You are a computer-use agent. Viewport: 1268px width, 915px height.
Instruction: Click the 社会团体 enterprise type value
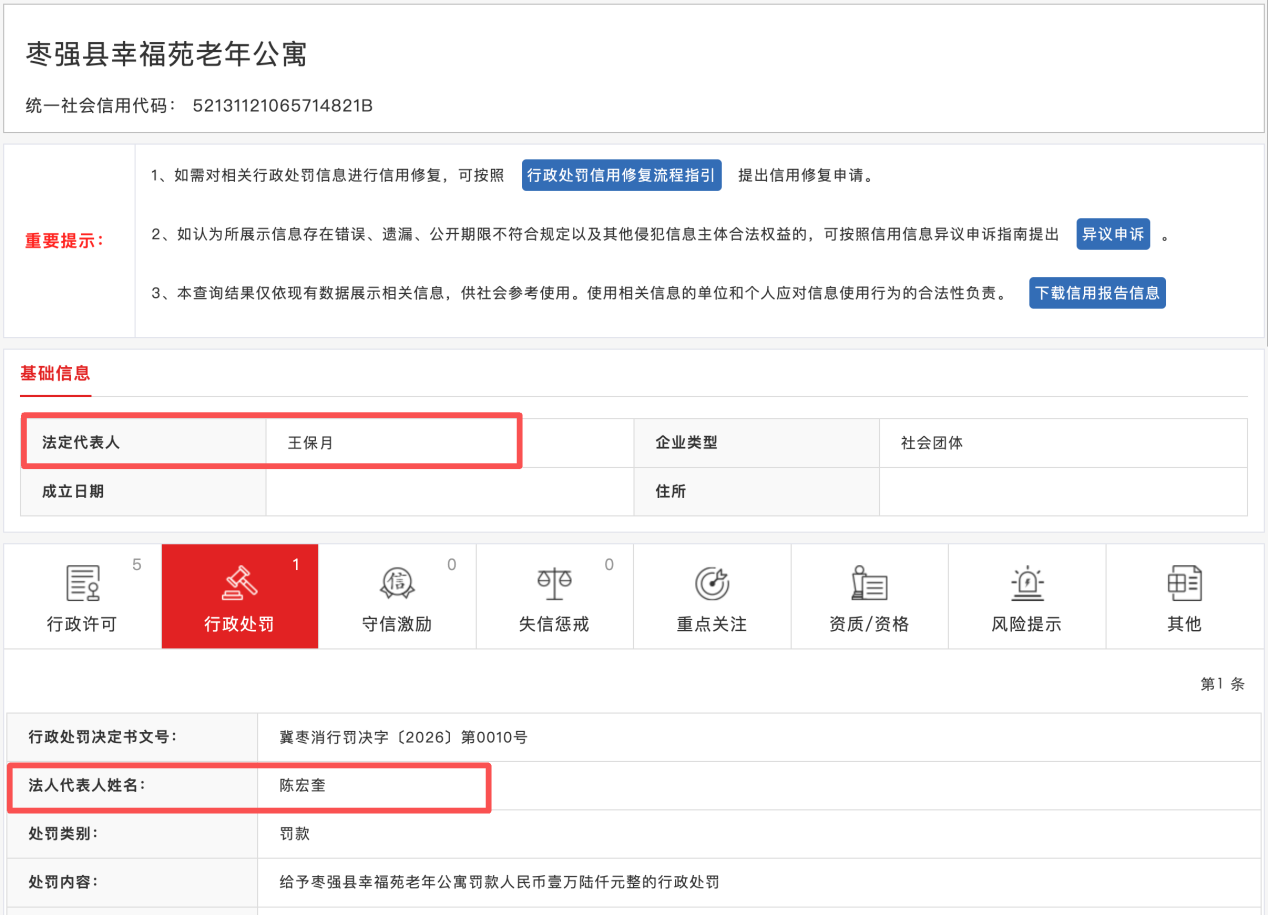[x=932, y=442]
